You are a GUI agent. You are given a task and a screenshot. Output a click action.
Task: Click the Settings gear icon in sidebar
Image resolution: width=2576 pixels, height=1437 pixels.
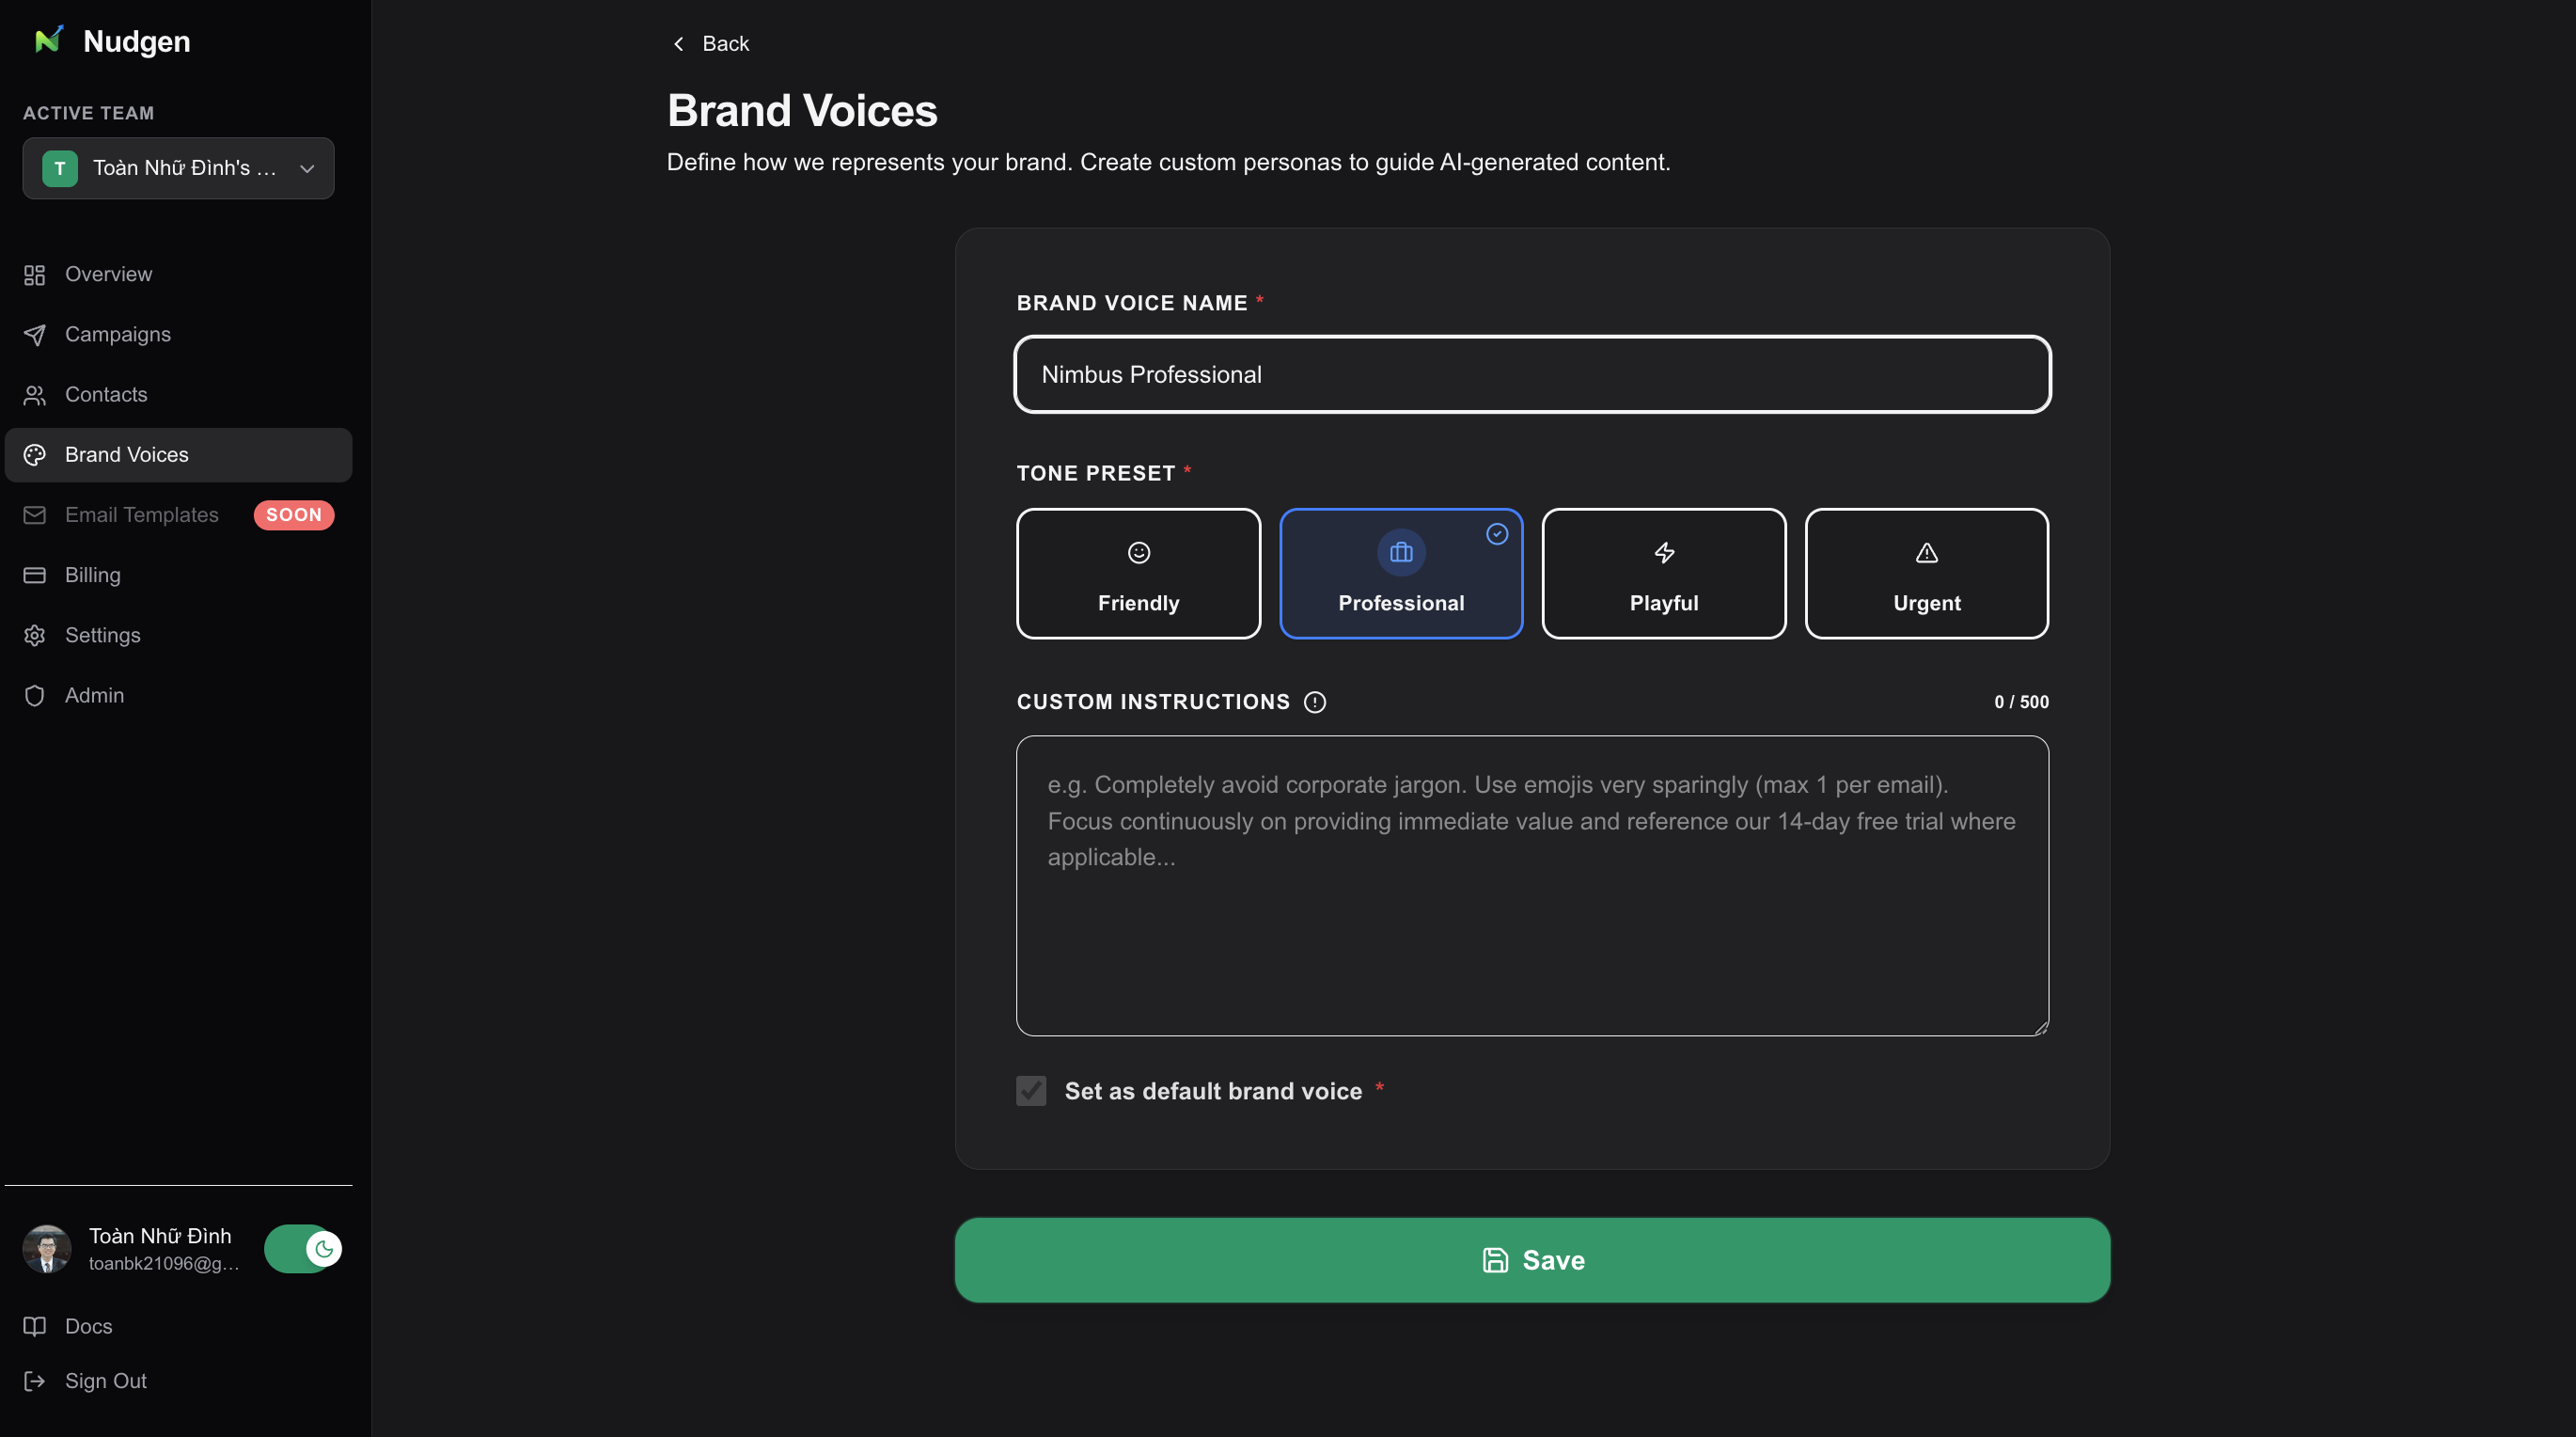coord(35,635)
